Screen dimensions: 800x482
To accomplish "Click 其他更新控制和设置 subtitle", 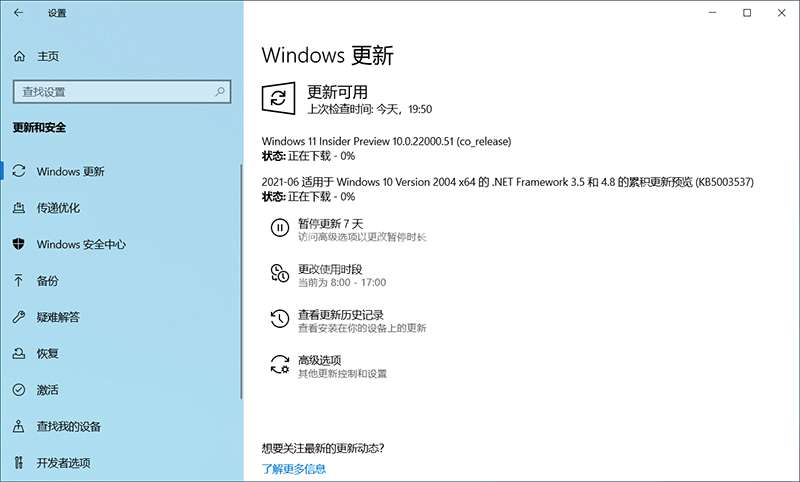I will click(342, 374).
